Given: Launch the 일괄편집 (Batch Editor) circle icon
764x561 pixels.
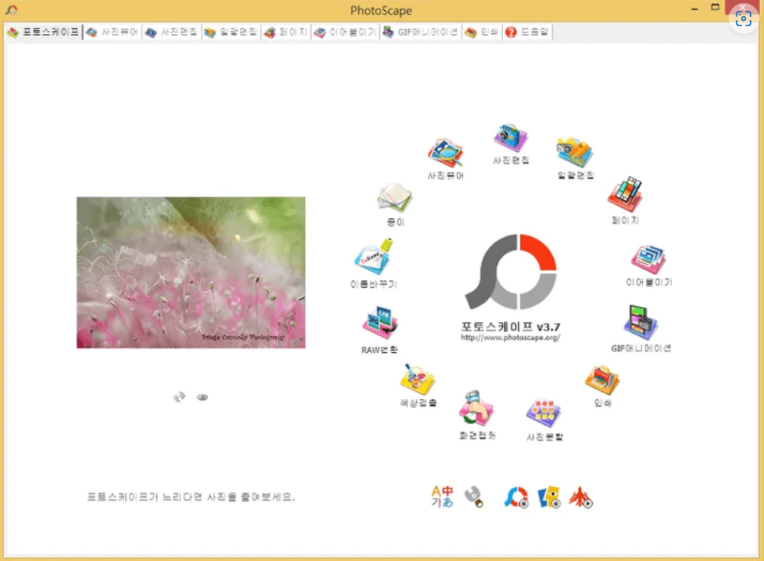Looking at the screenshot, I should click(575, 153).
